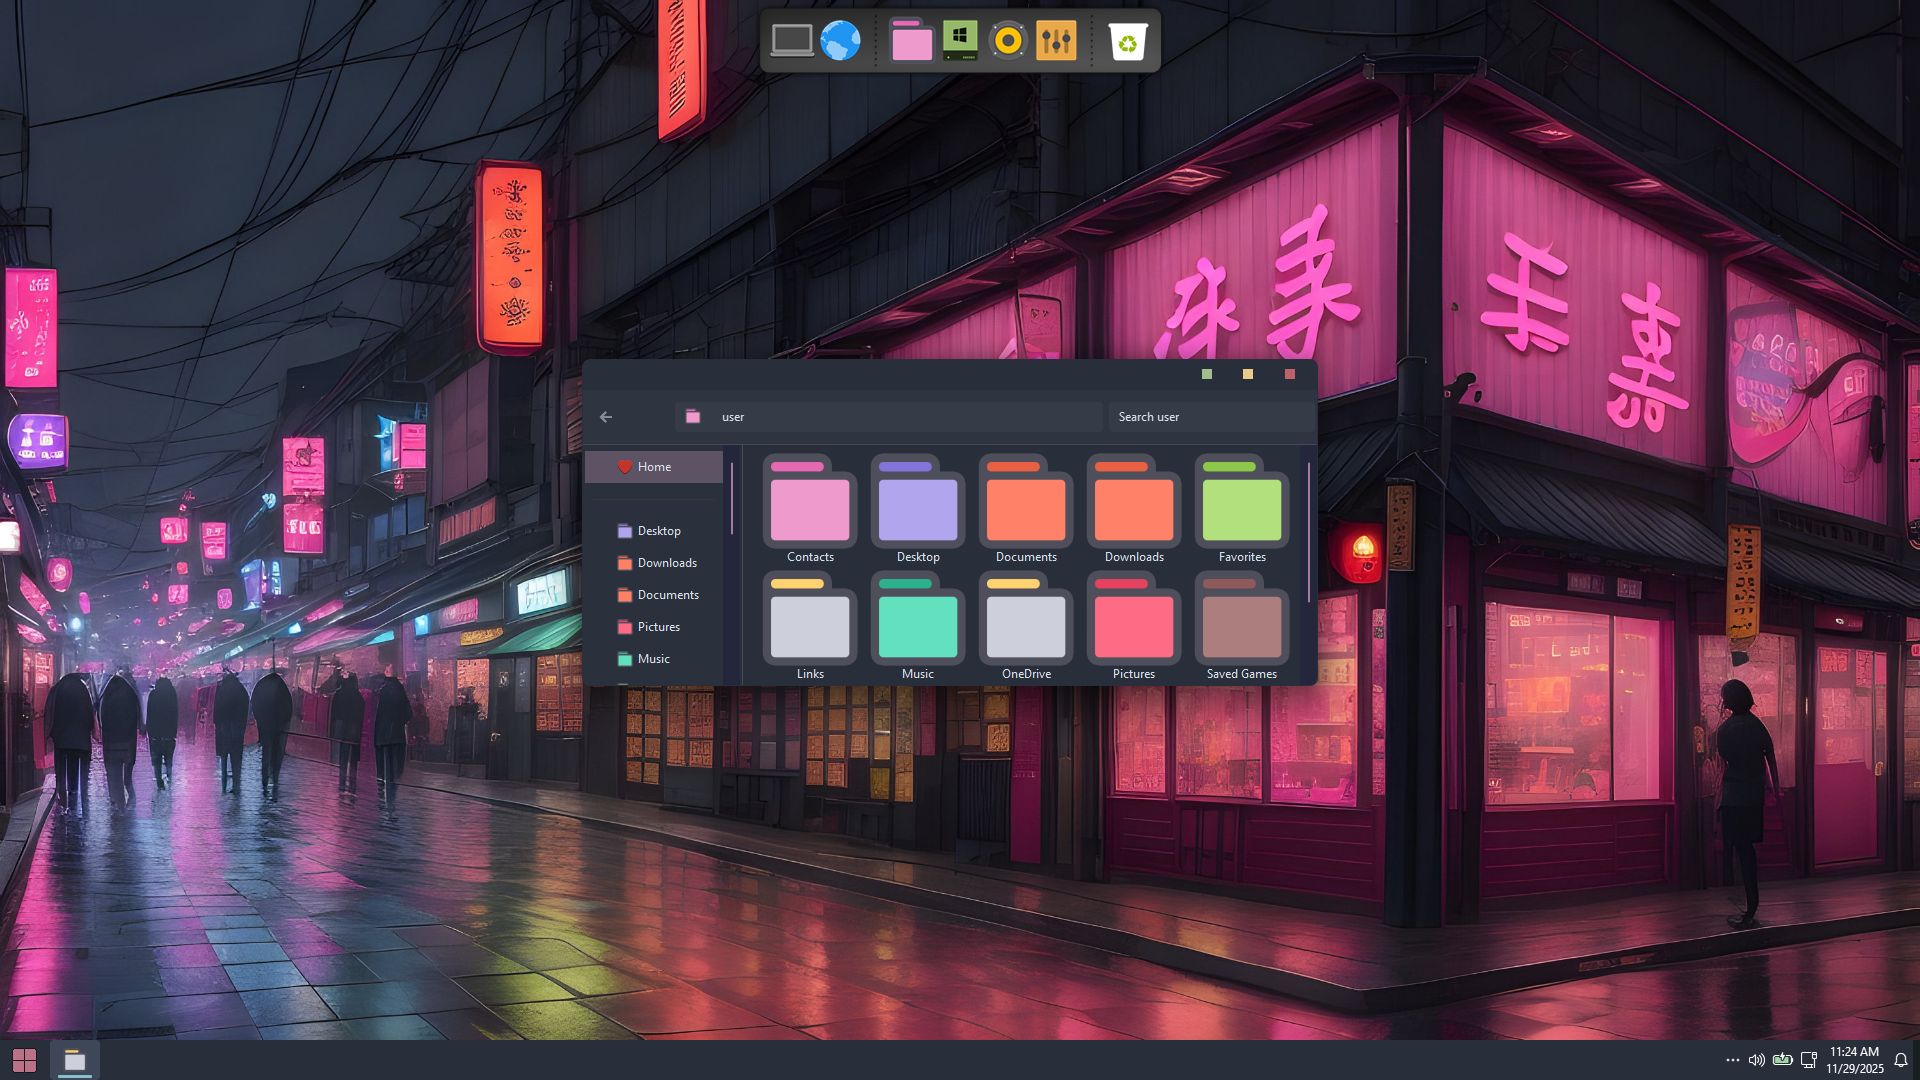Select Home in the sidebar

tap(654, 467)
